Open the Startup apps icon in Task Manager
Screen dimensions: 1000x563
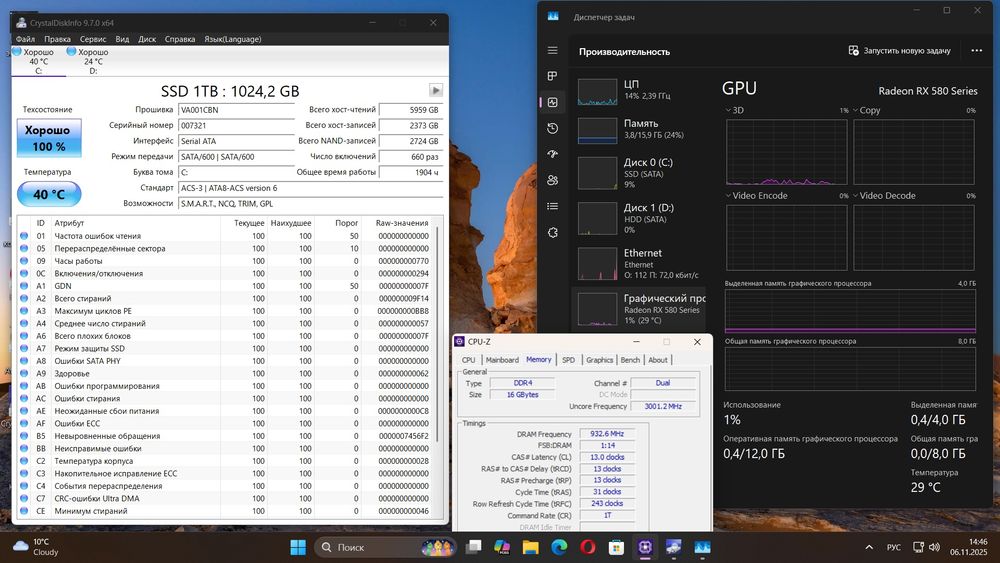pos(552,154)
